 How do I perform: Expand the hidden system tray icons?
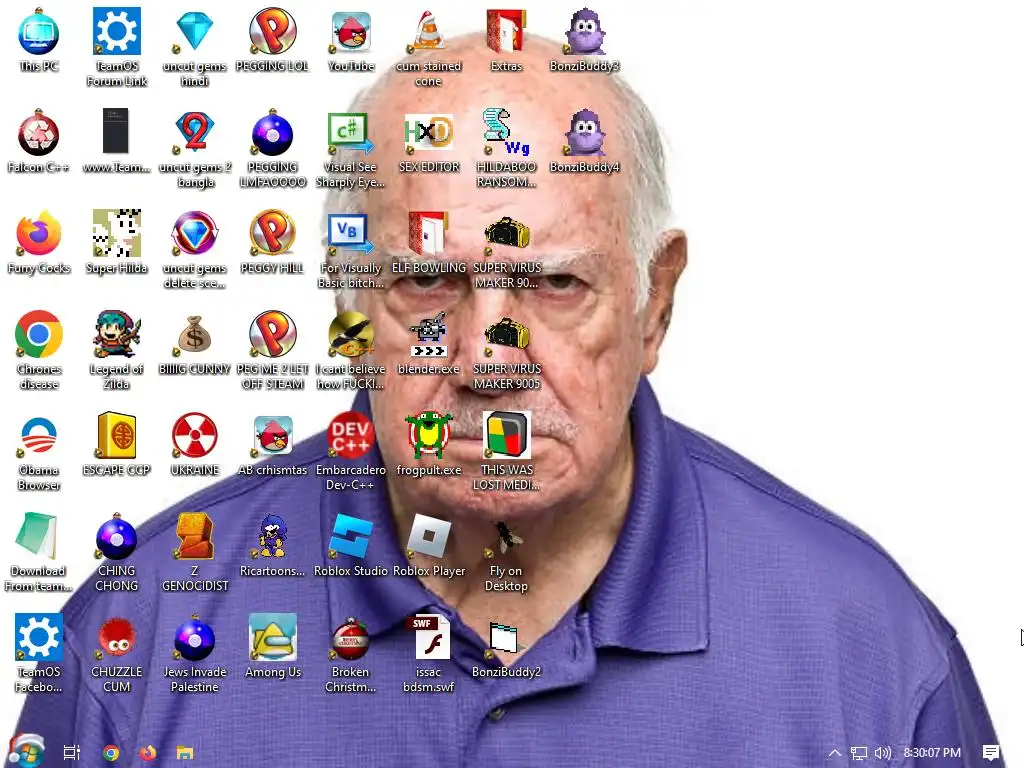coord(835,753)
